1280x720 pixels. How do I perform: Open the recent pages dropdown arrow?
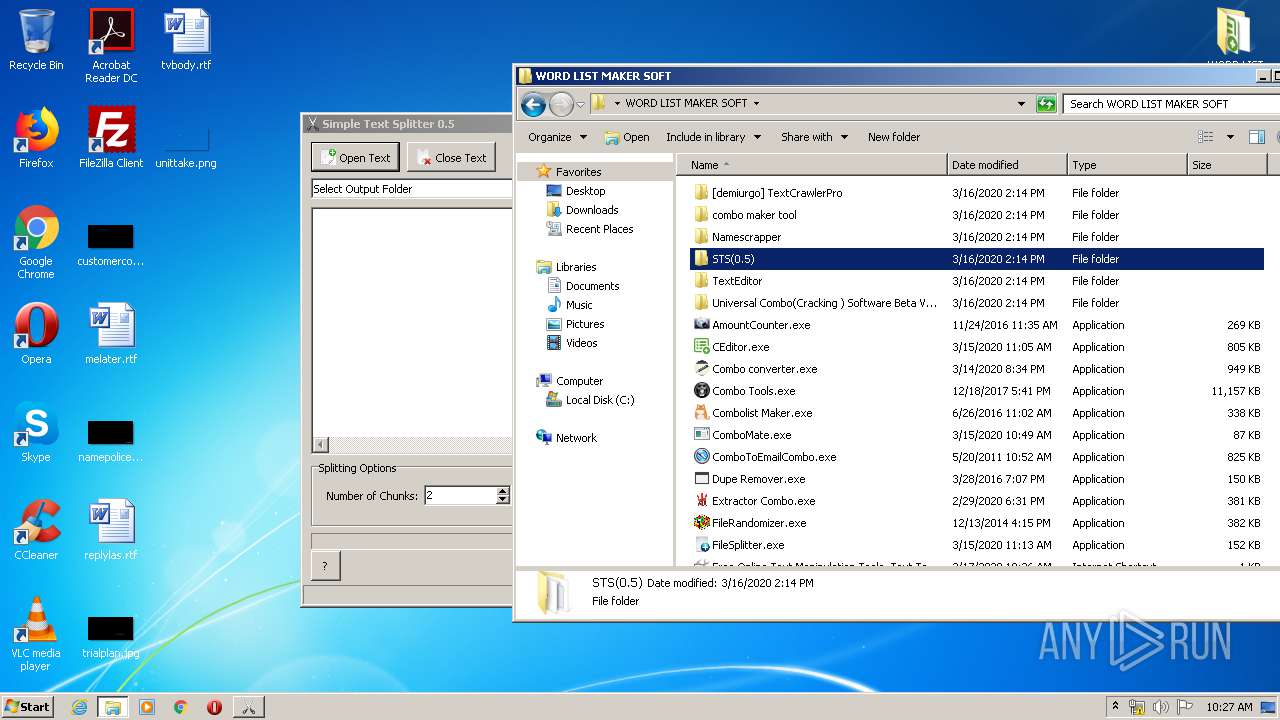pyautogui.click(x=580, y=104)
